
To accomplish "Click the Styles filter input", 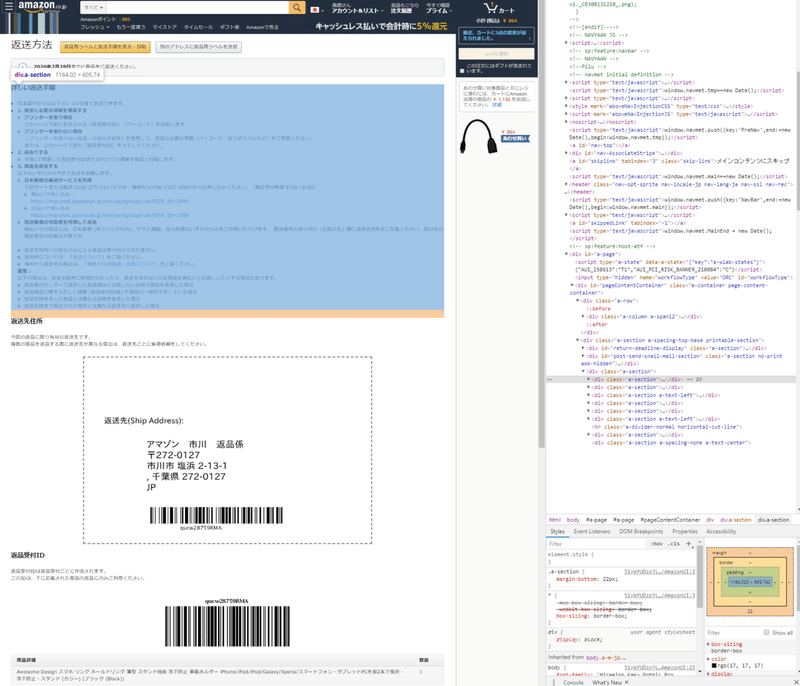I will pyautogui.click(x=597, y=544).
